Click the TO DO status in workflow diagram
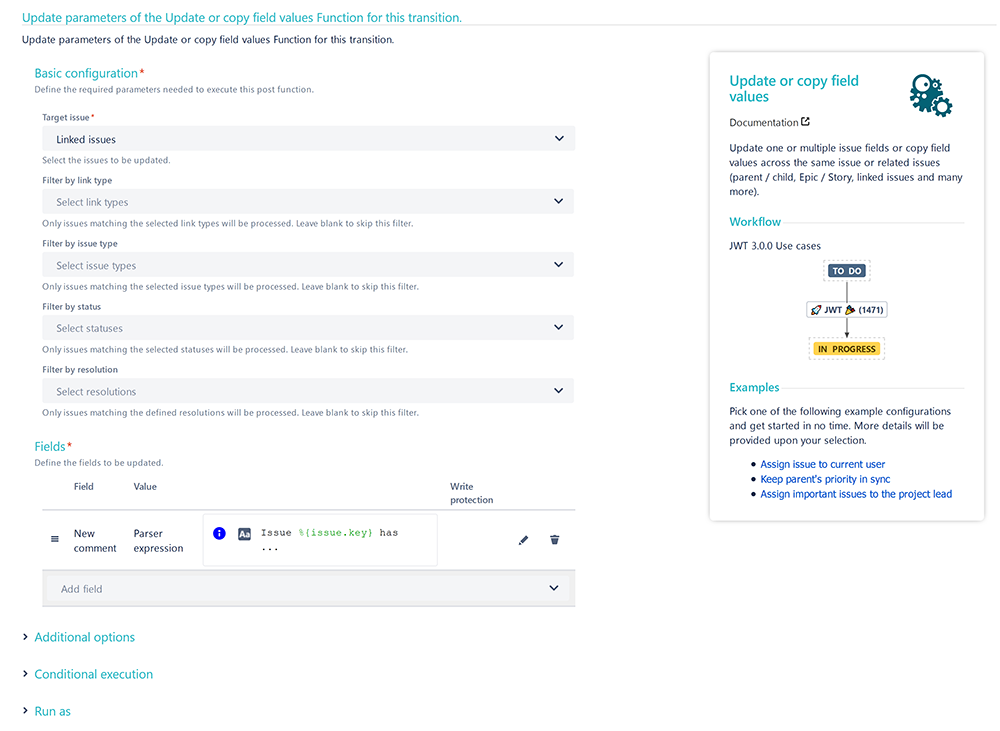This screenshot has width=1000, height=731. pos(847,271)
